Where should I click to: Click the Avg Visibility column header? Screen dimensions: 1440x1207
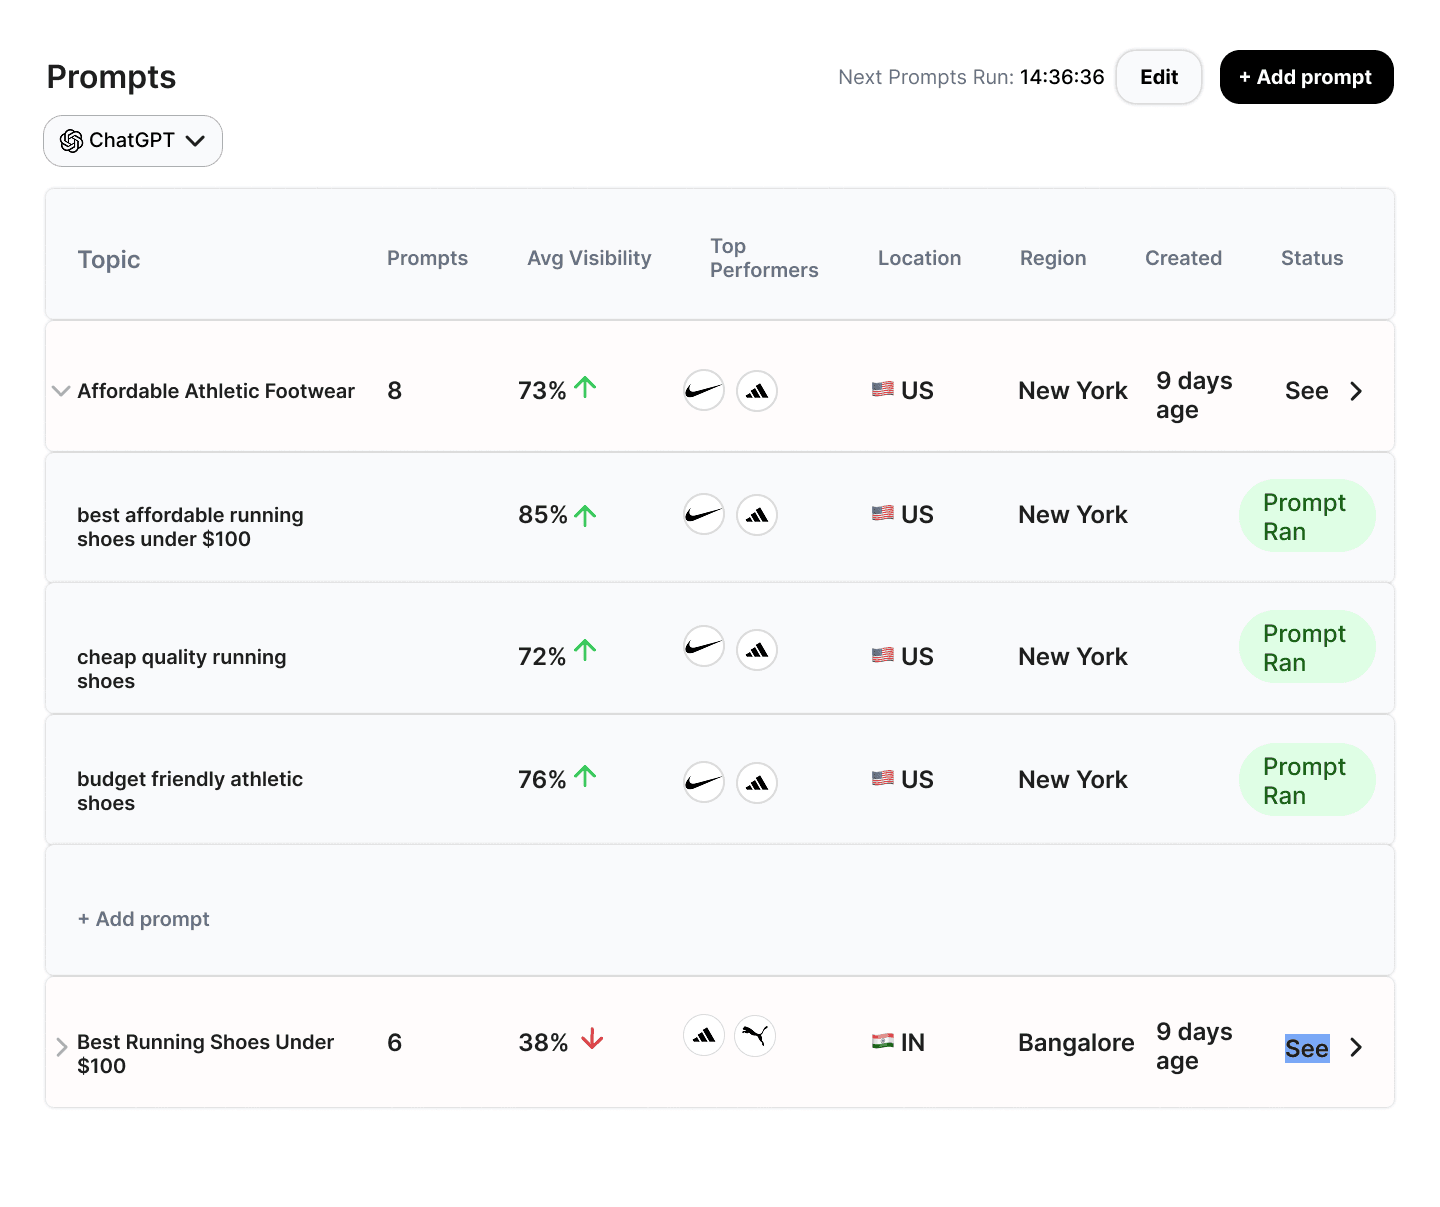point(589,258)
